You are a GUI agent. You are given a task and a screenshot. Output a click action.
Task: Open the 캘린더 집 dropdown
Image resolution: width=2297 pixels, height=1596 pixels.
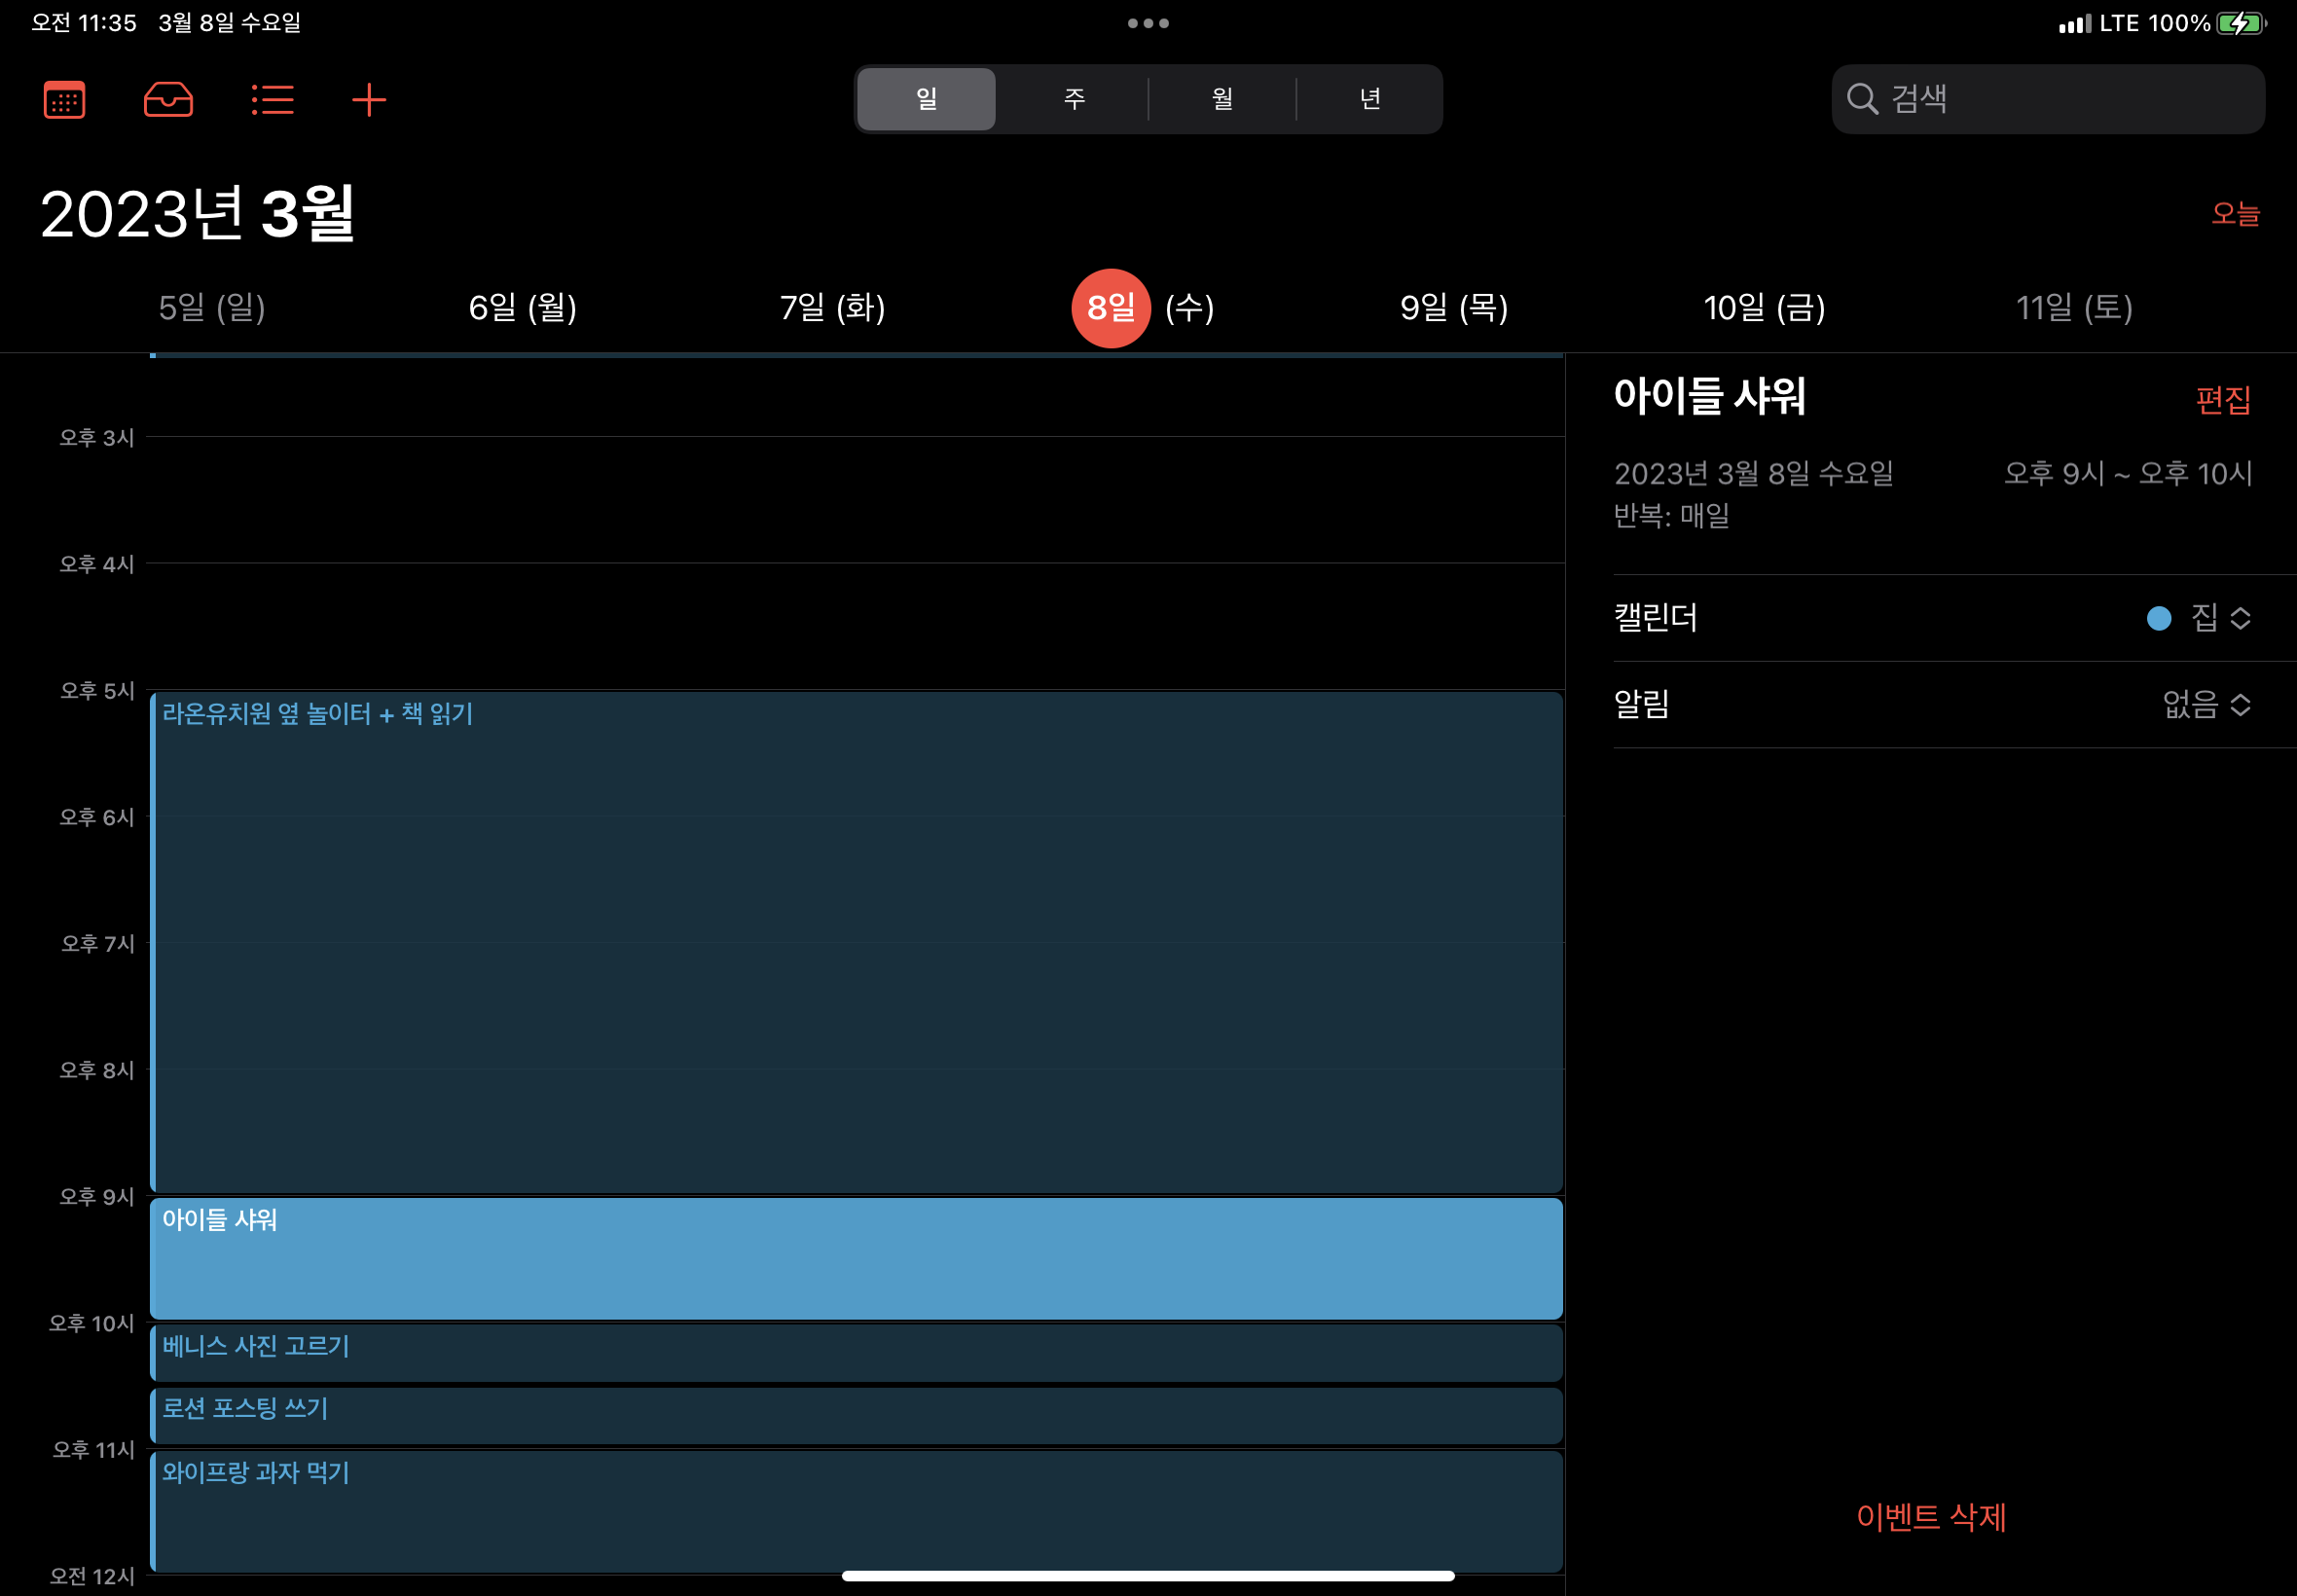2220,618
